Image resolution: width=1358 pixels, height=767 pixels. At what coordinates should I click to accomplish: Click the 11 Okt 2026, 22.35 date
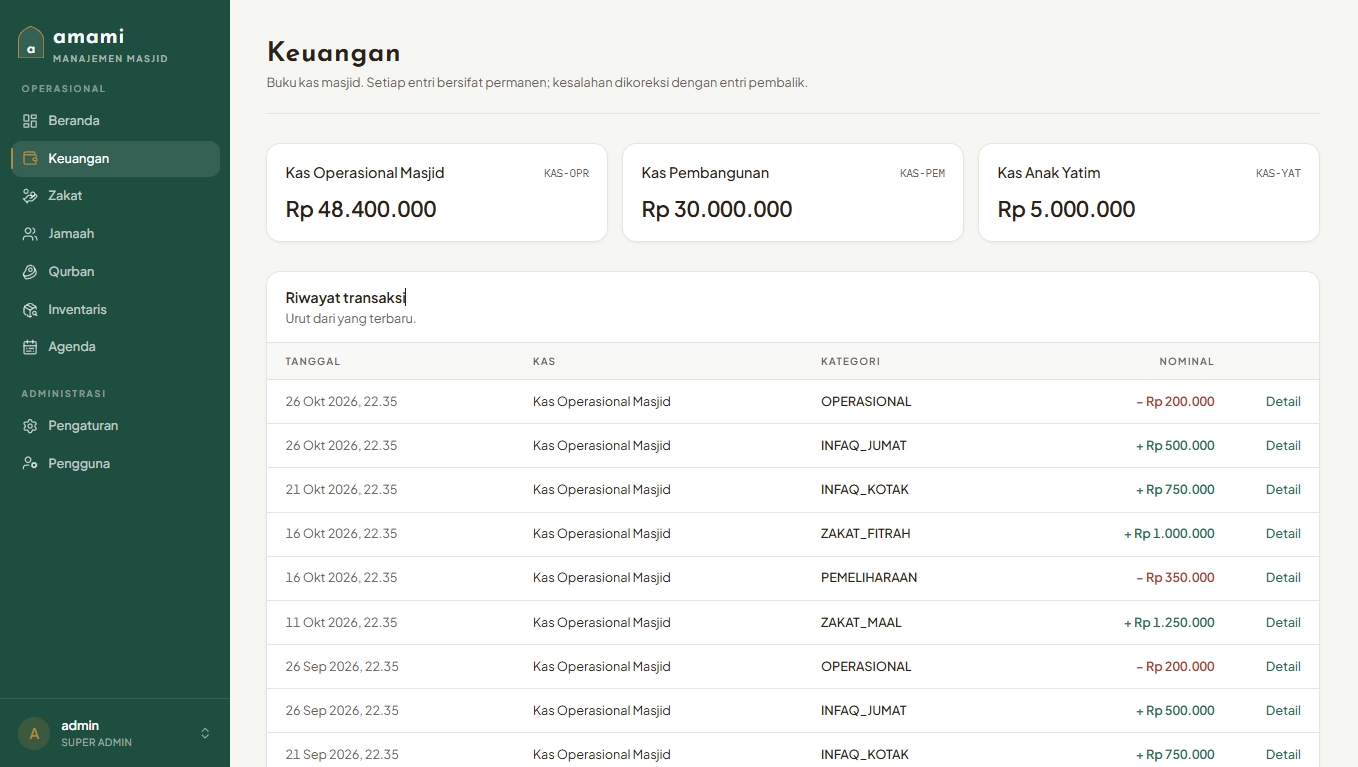click(341, 623)
